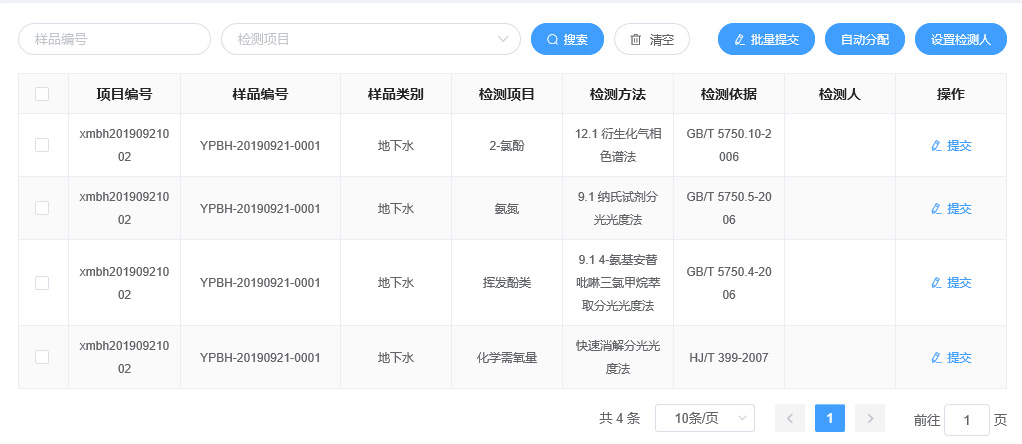This screenshot has width=1022, height=444.
Task: Open the 检测项目 dropdown
Action: 370,39
